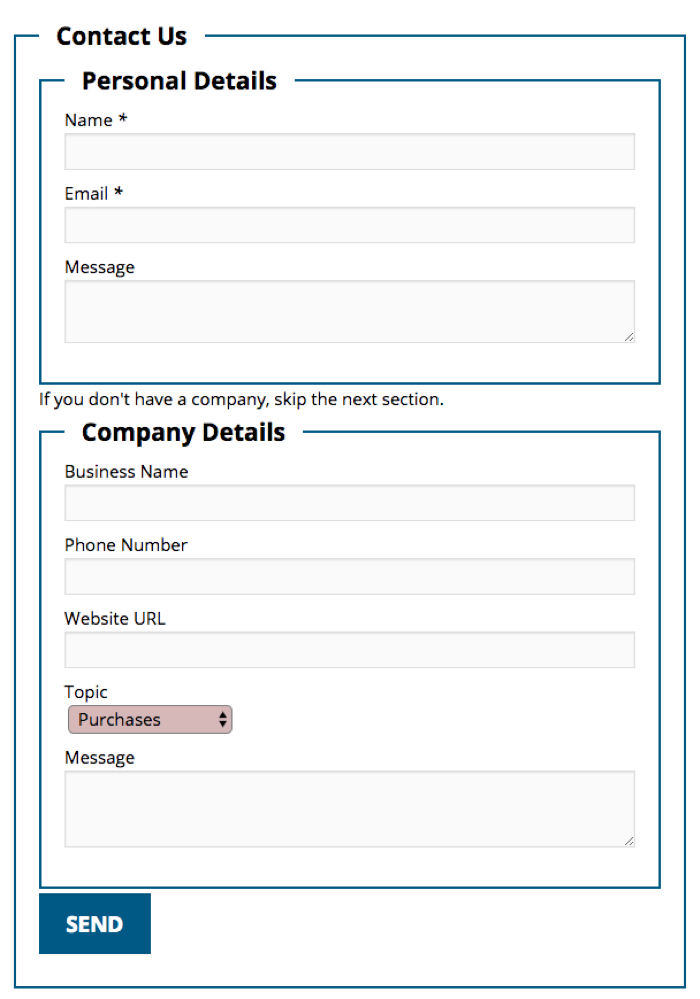Click the Phone Number field
Viewport: 700px width, 999px height.
[349, 577]
